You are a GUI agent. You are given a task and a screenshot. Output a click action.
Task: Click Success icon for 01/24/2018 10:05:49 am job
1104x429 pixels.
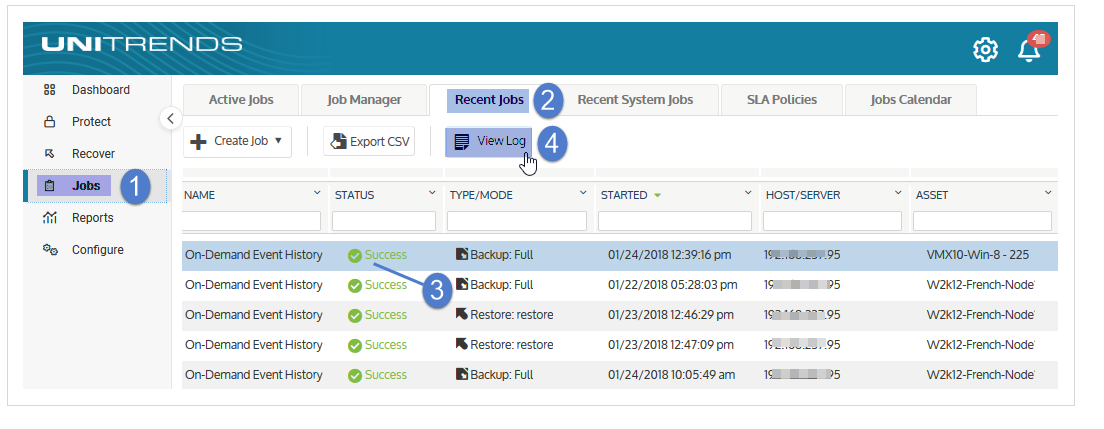point(355,375)
